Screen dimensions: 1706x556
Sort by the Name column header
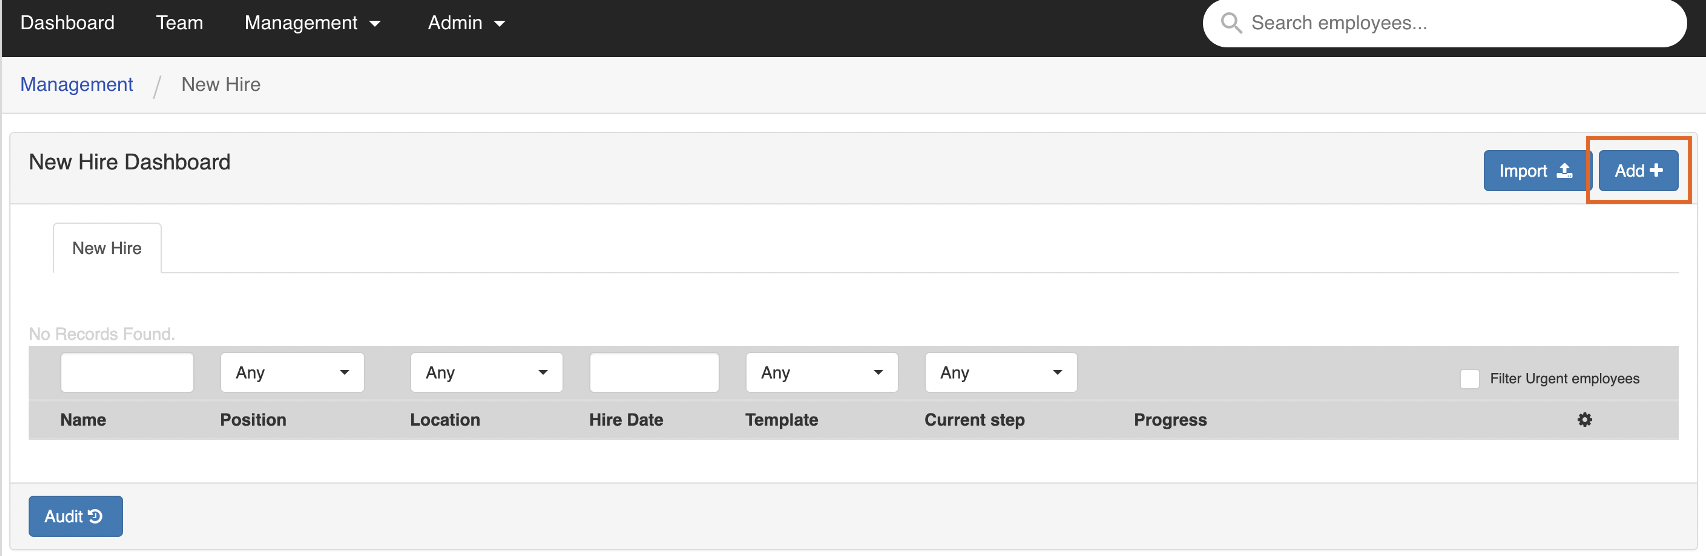tap(83, 420)
